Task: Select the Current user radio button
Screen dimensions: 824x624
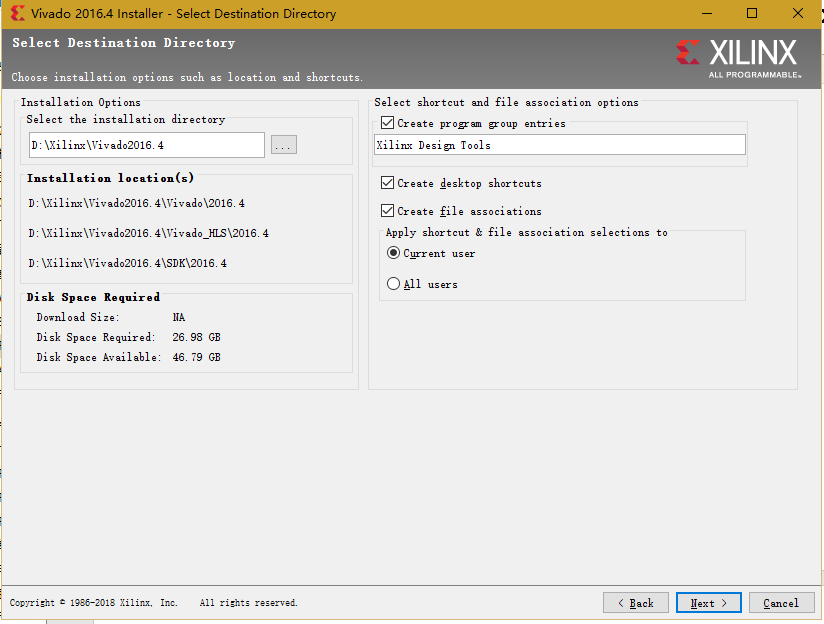Action: tap(393, 253)
